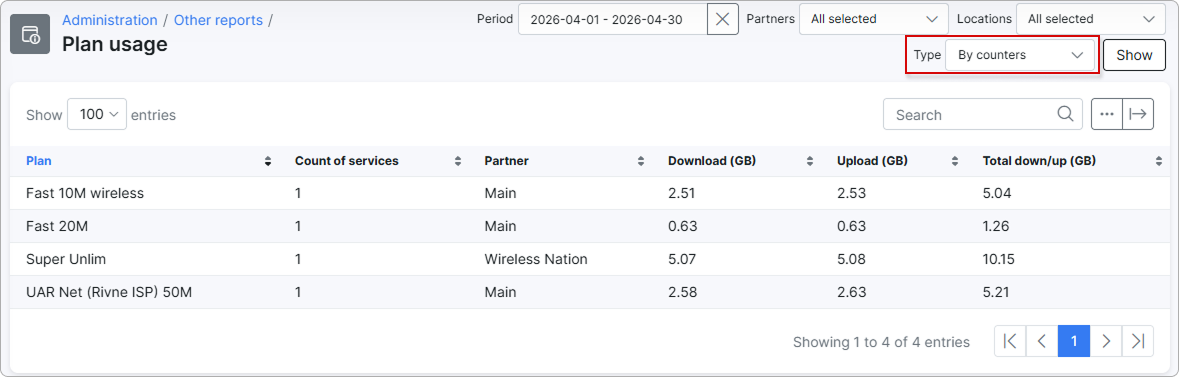Image resolution: width=1179 pixels, height=377 pixels.
Task: Open the Other reports breadcrumb link
Action: click(218, 20)
